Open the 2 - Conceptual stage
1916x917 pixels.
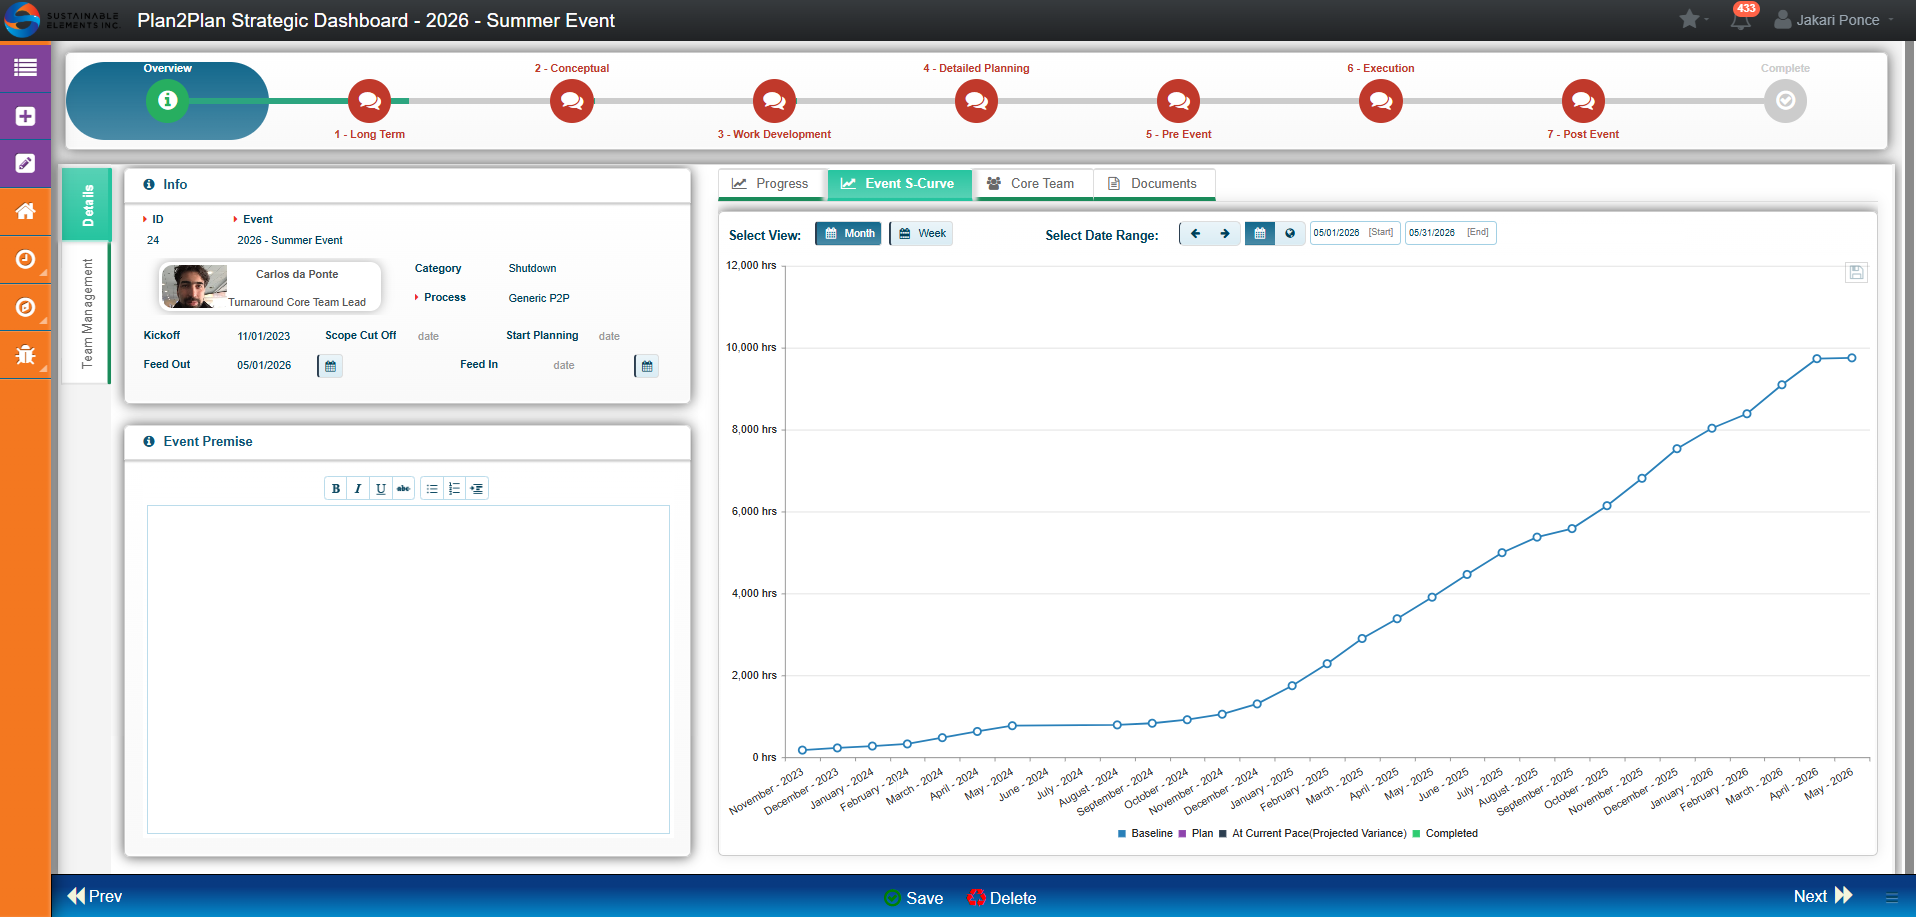click(x=572, y=101)
